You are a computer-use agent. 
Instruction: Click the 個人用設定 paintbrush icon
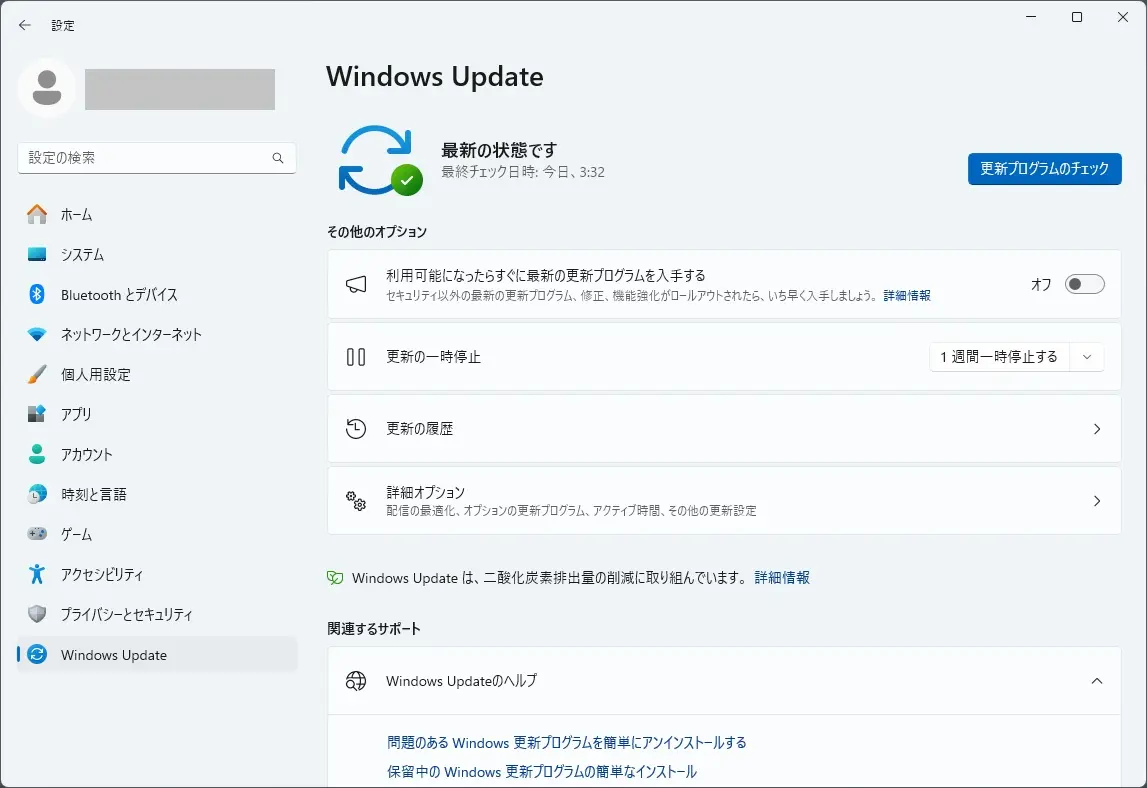(37, 374)
